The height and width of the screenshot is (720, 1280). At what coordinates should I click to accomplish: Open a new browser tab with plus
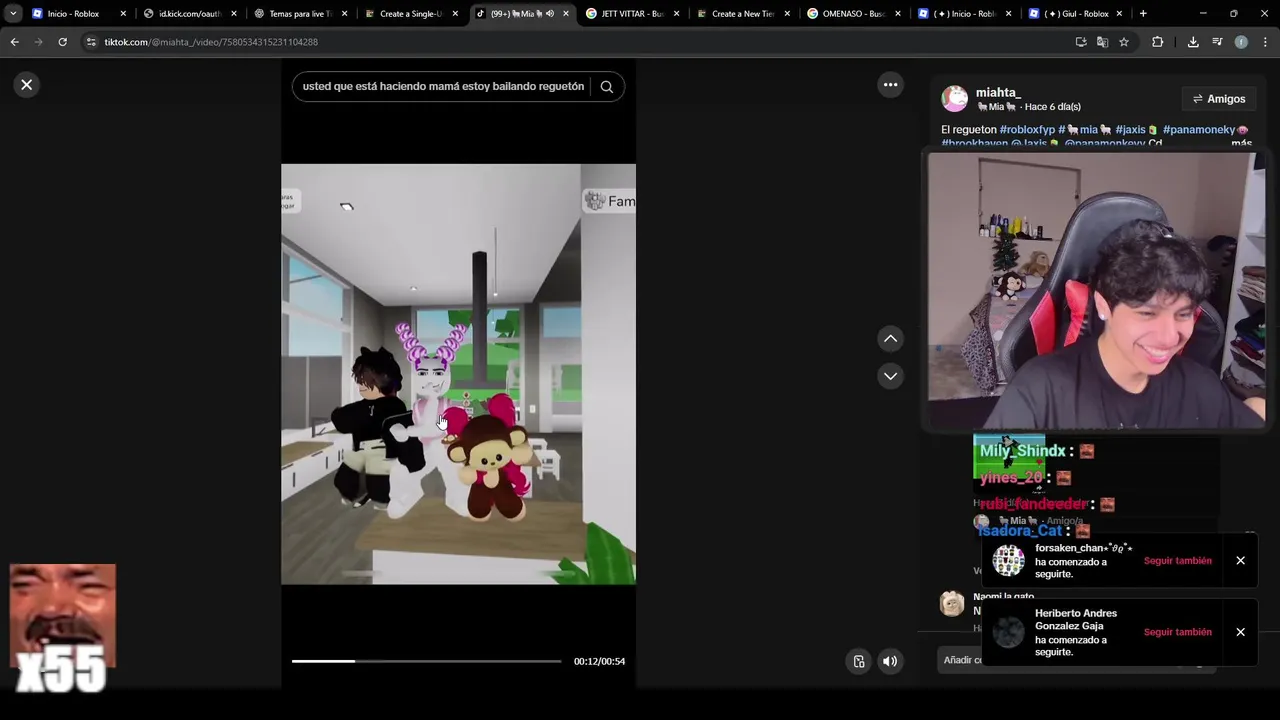tap(1143, 14)
